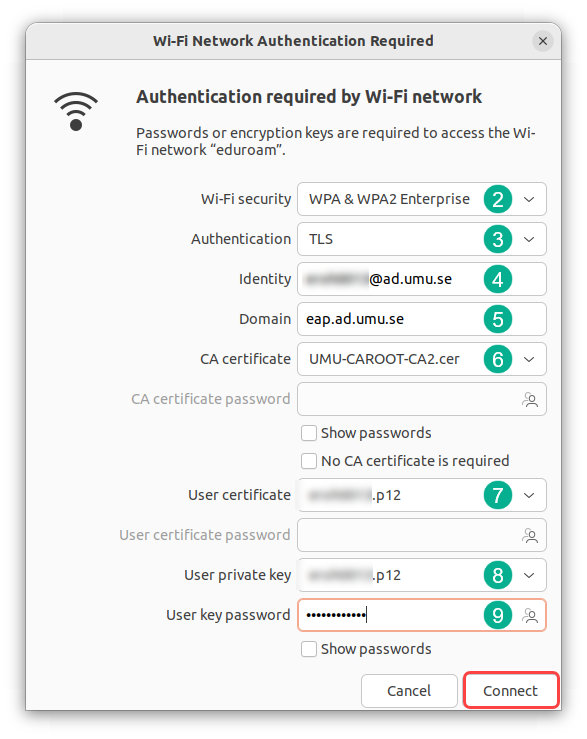Click password storage icon in User certificate password
This screenshot has height=739, width=587.
click(530, 535)
